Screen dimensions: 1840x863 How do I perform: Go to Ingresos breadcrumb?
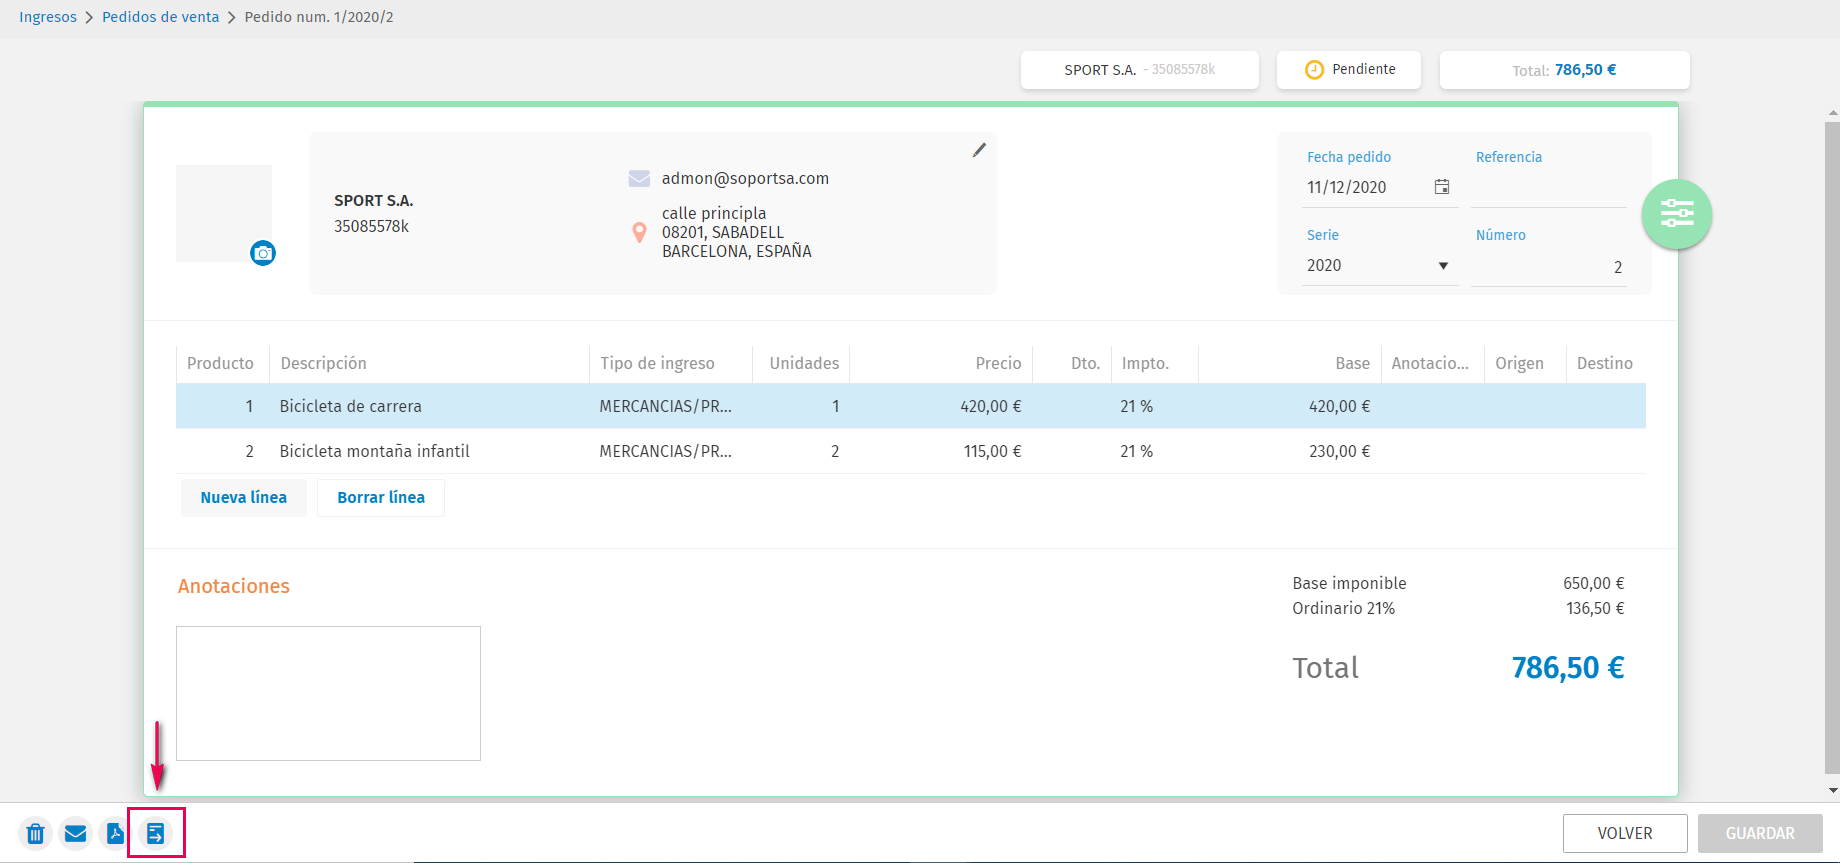[x=48, y=17]
